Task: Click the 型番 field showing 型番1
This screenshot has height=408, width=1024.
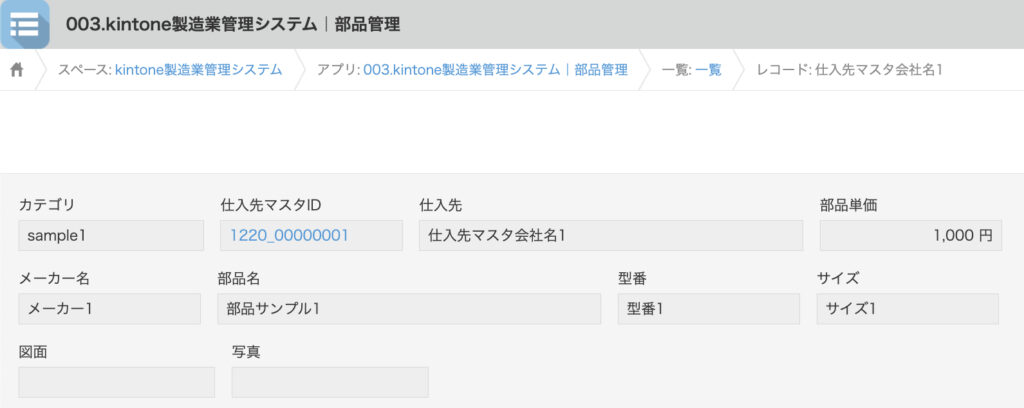Action: coord(708,309)
